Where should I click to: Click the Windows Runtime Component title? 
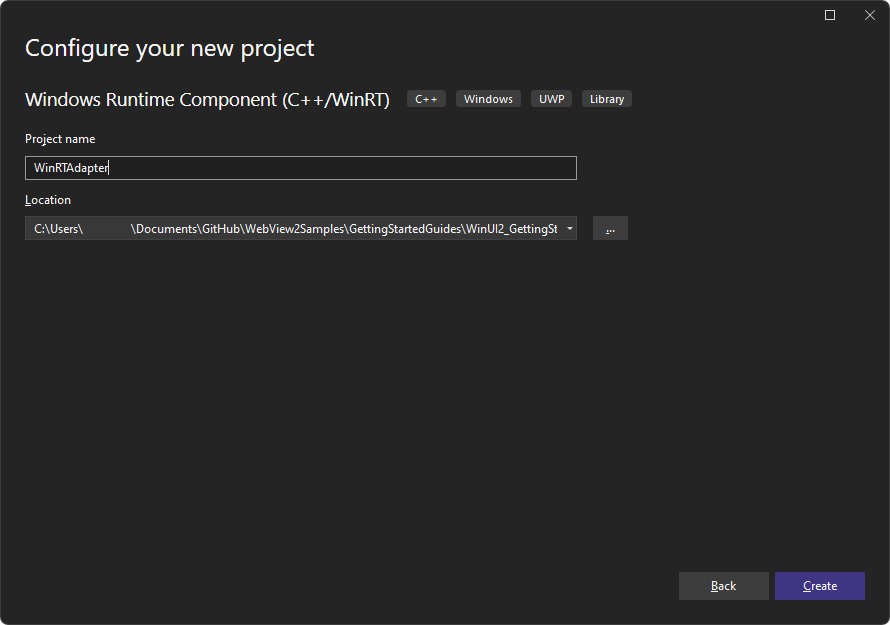[207, 98]
